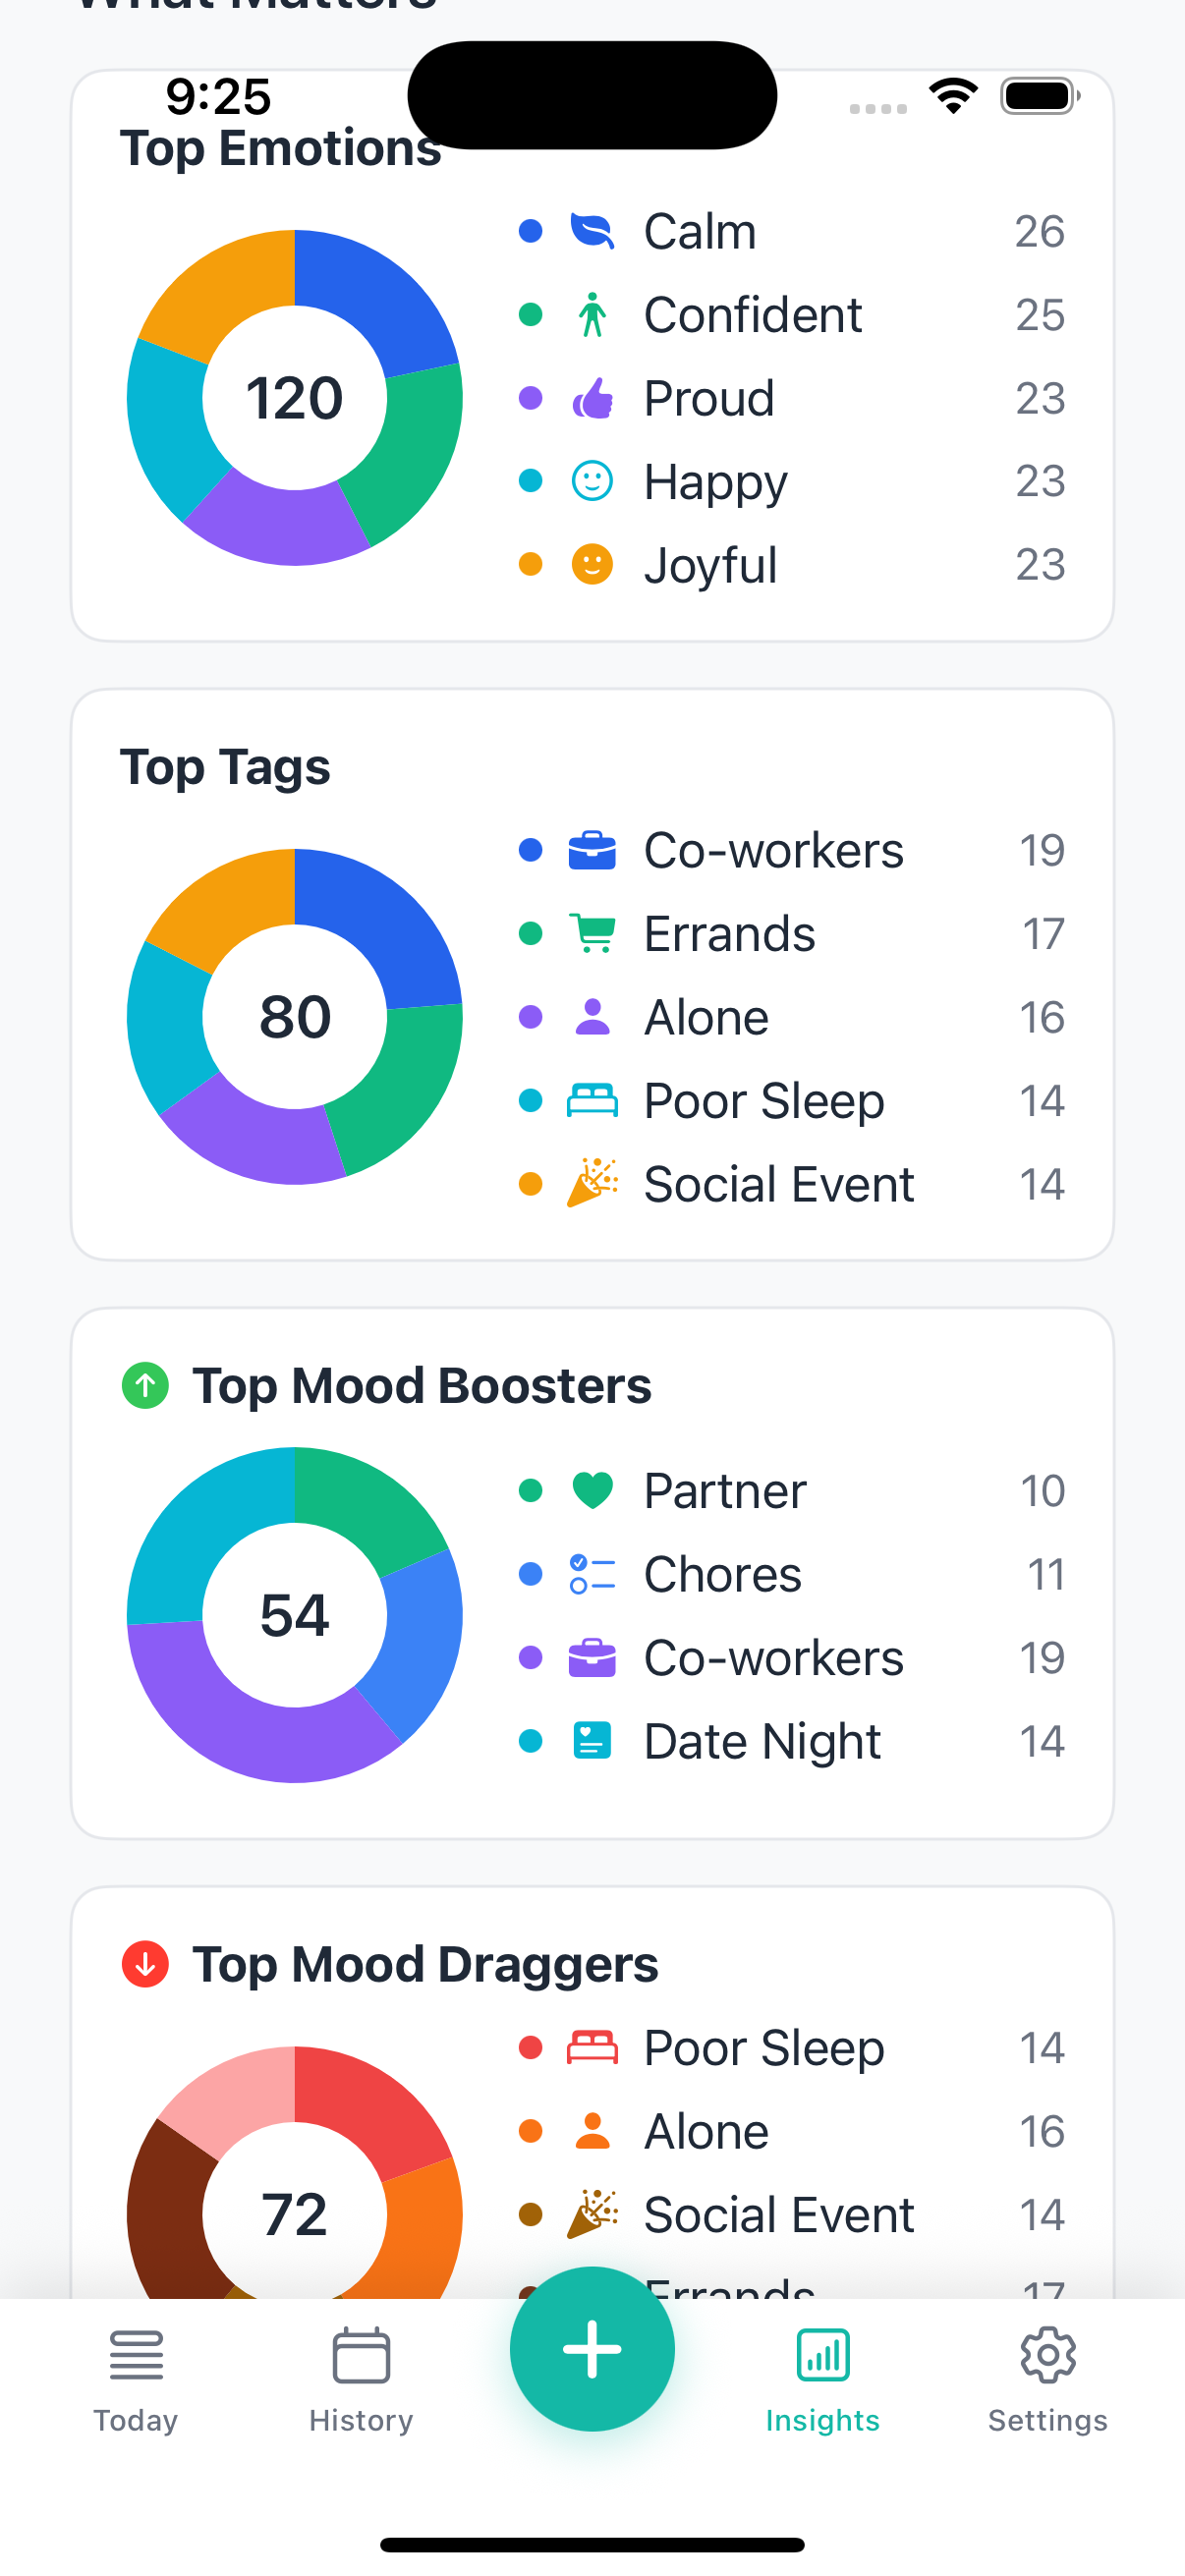Tap the red down-arrow Mood Draggers icon
This screenshot has width=1185, height=2576.
tap(145, 1964)
